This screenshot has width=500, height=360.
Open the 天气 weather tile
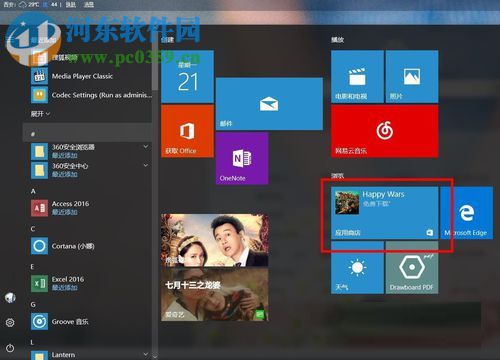tap(357, 268)
